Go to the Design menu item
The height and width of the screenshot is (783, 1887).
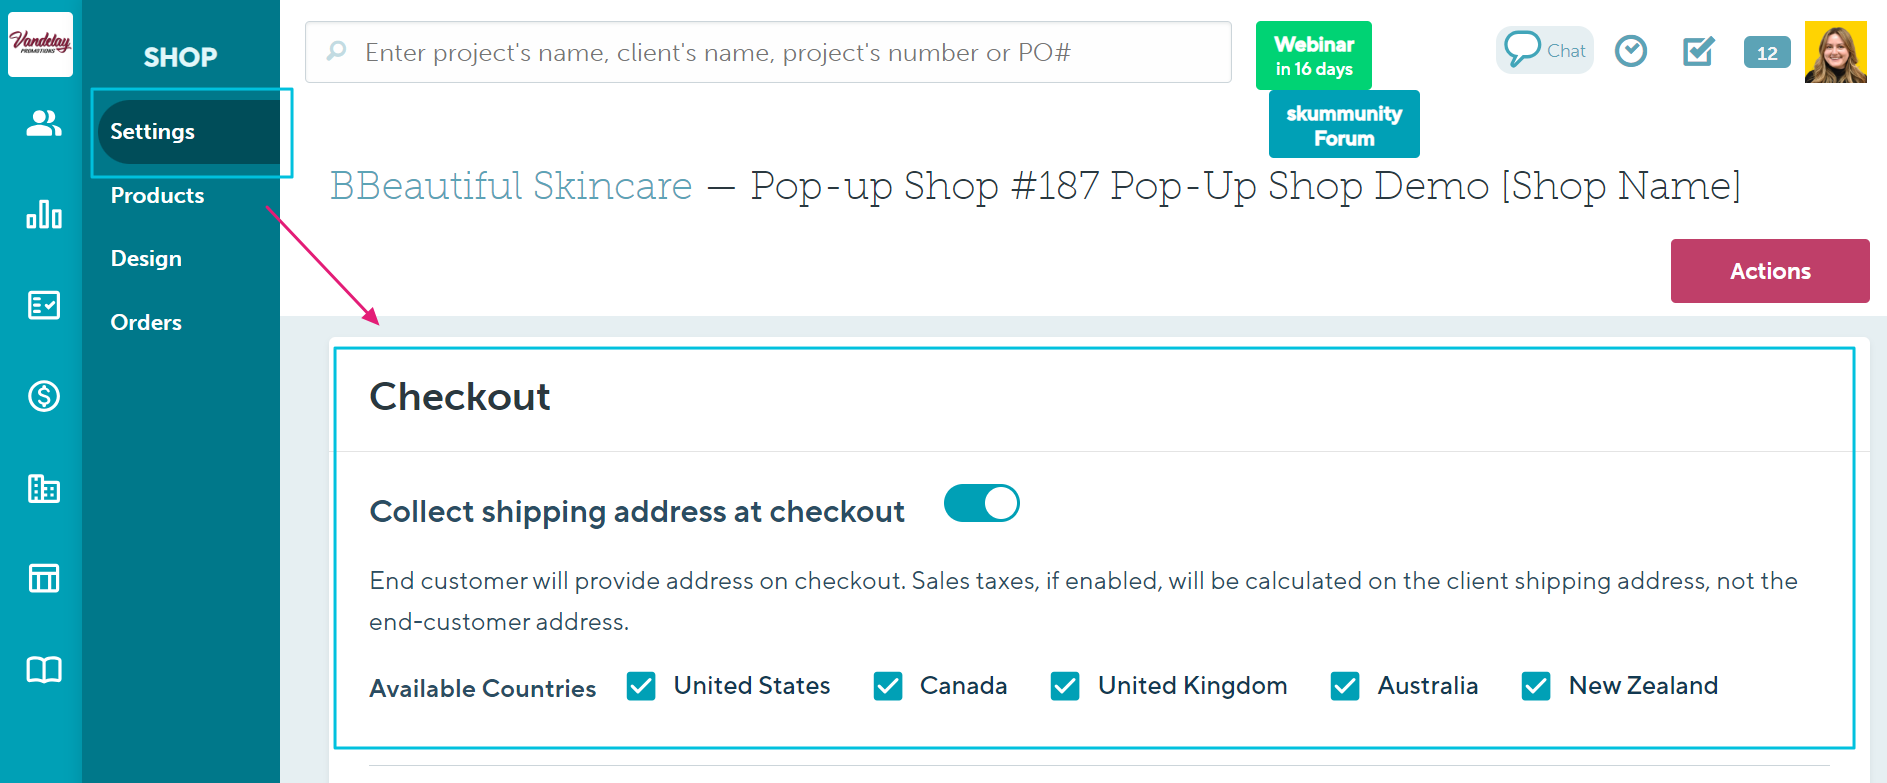point(146,259)
